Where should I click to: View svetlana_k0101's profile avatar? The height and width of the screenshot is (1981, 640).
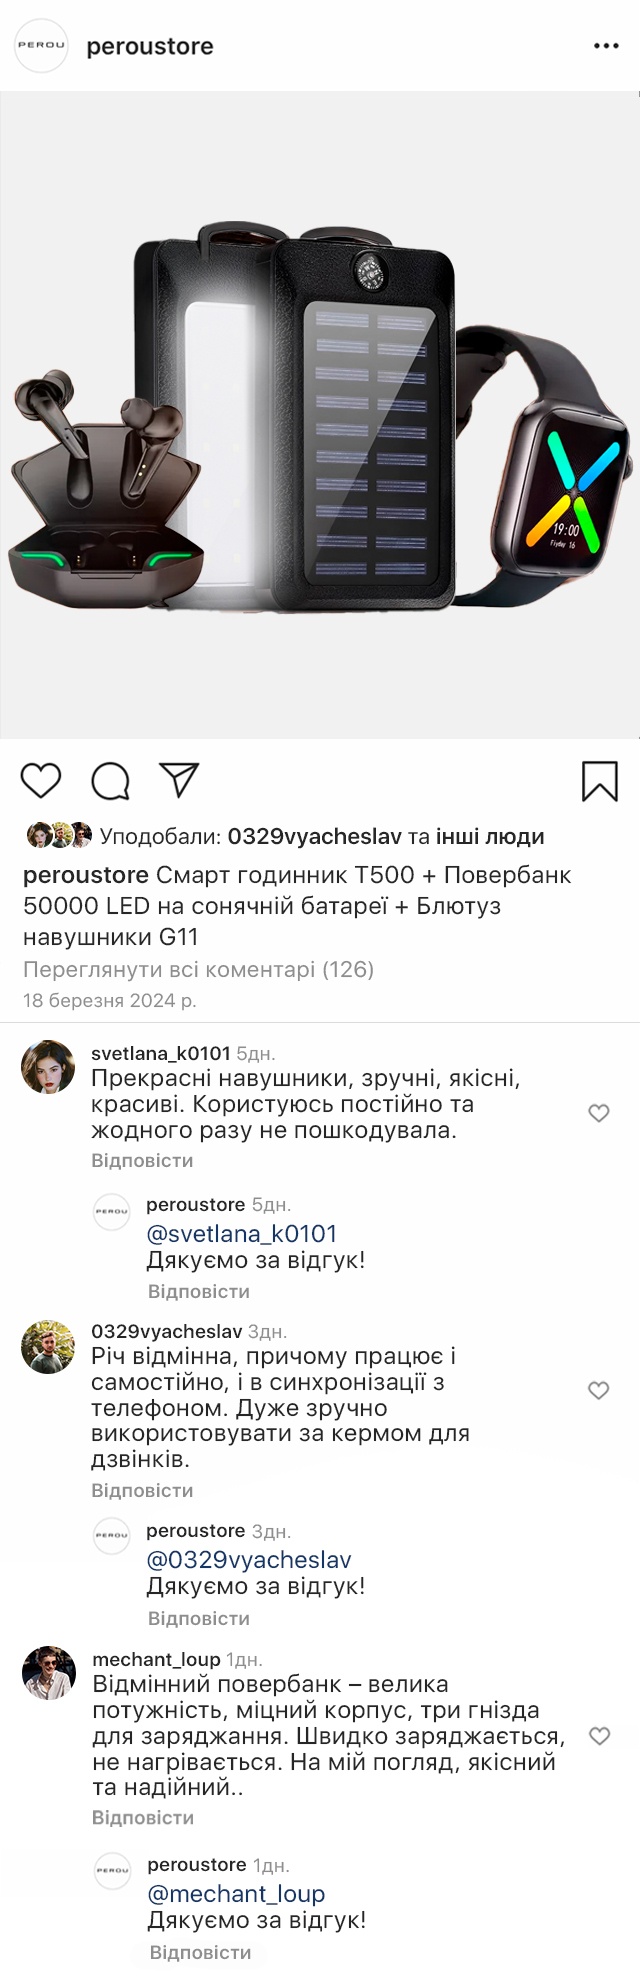click(48, 1067)
